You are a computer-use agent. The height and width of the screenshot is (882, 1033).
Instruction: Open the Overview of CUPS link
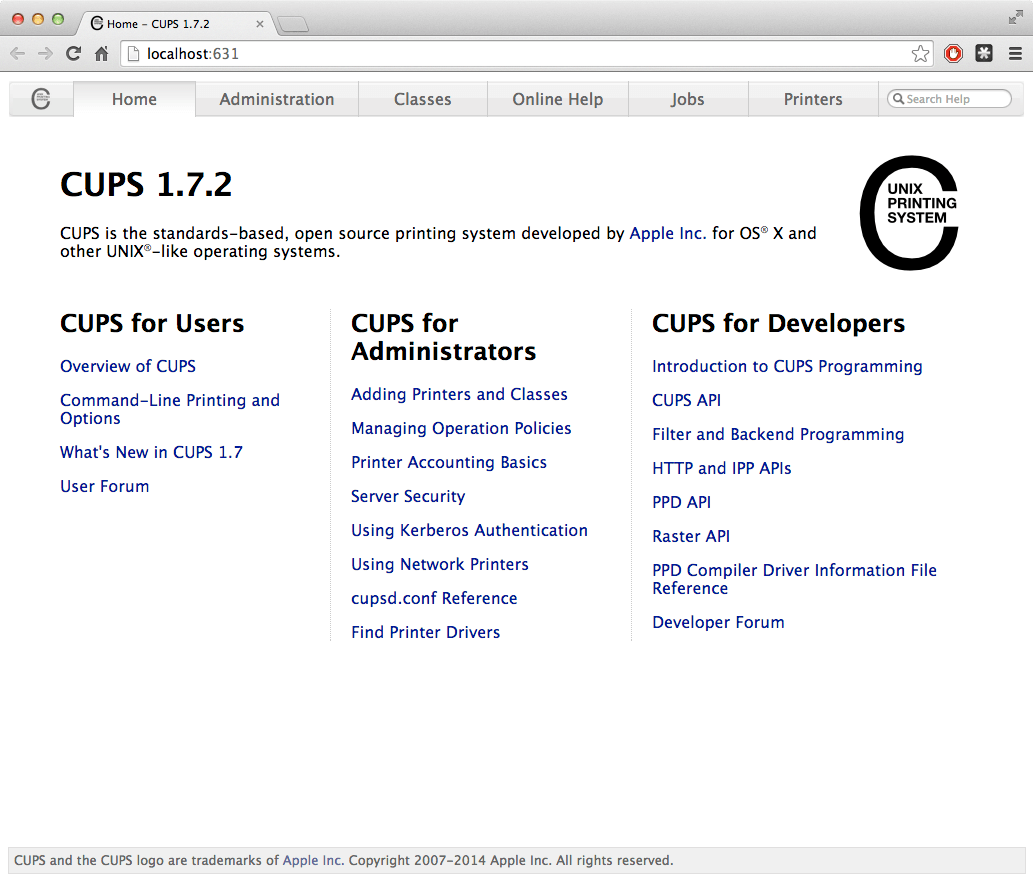tap(128, 366)
